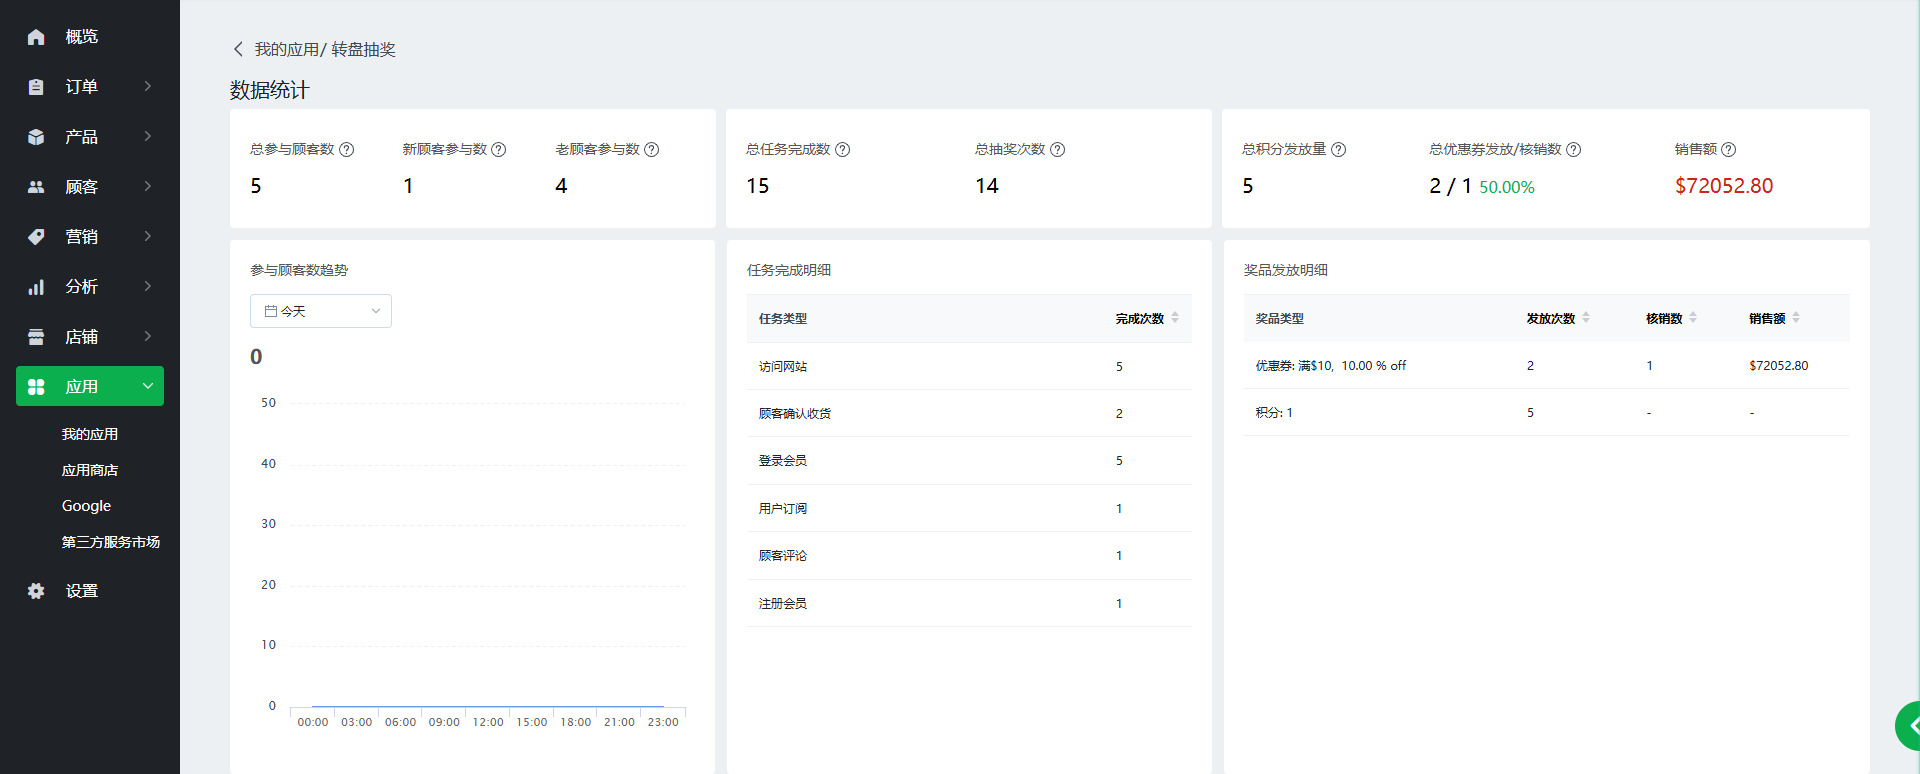Open 第三方服务市场 link in sidebar
The image size is (1920, 774).
111,542
